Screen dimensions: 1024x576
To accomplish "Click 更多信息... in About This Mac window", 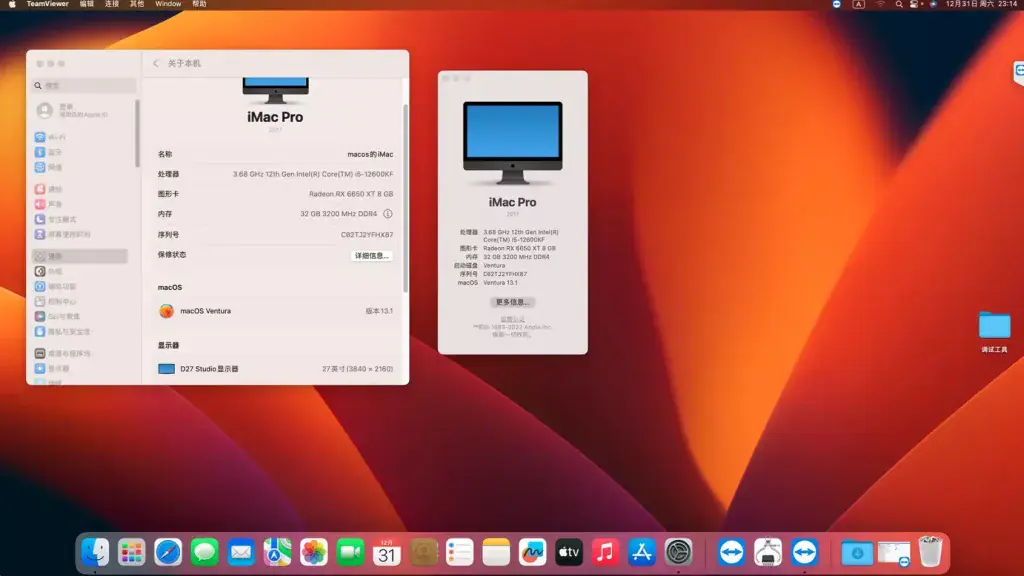I will (x=512, y=302).
